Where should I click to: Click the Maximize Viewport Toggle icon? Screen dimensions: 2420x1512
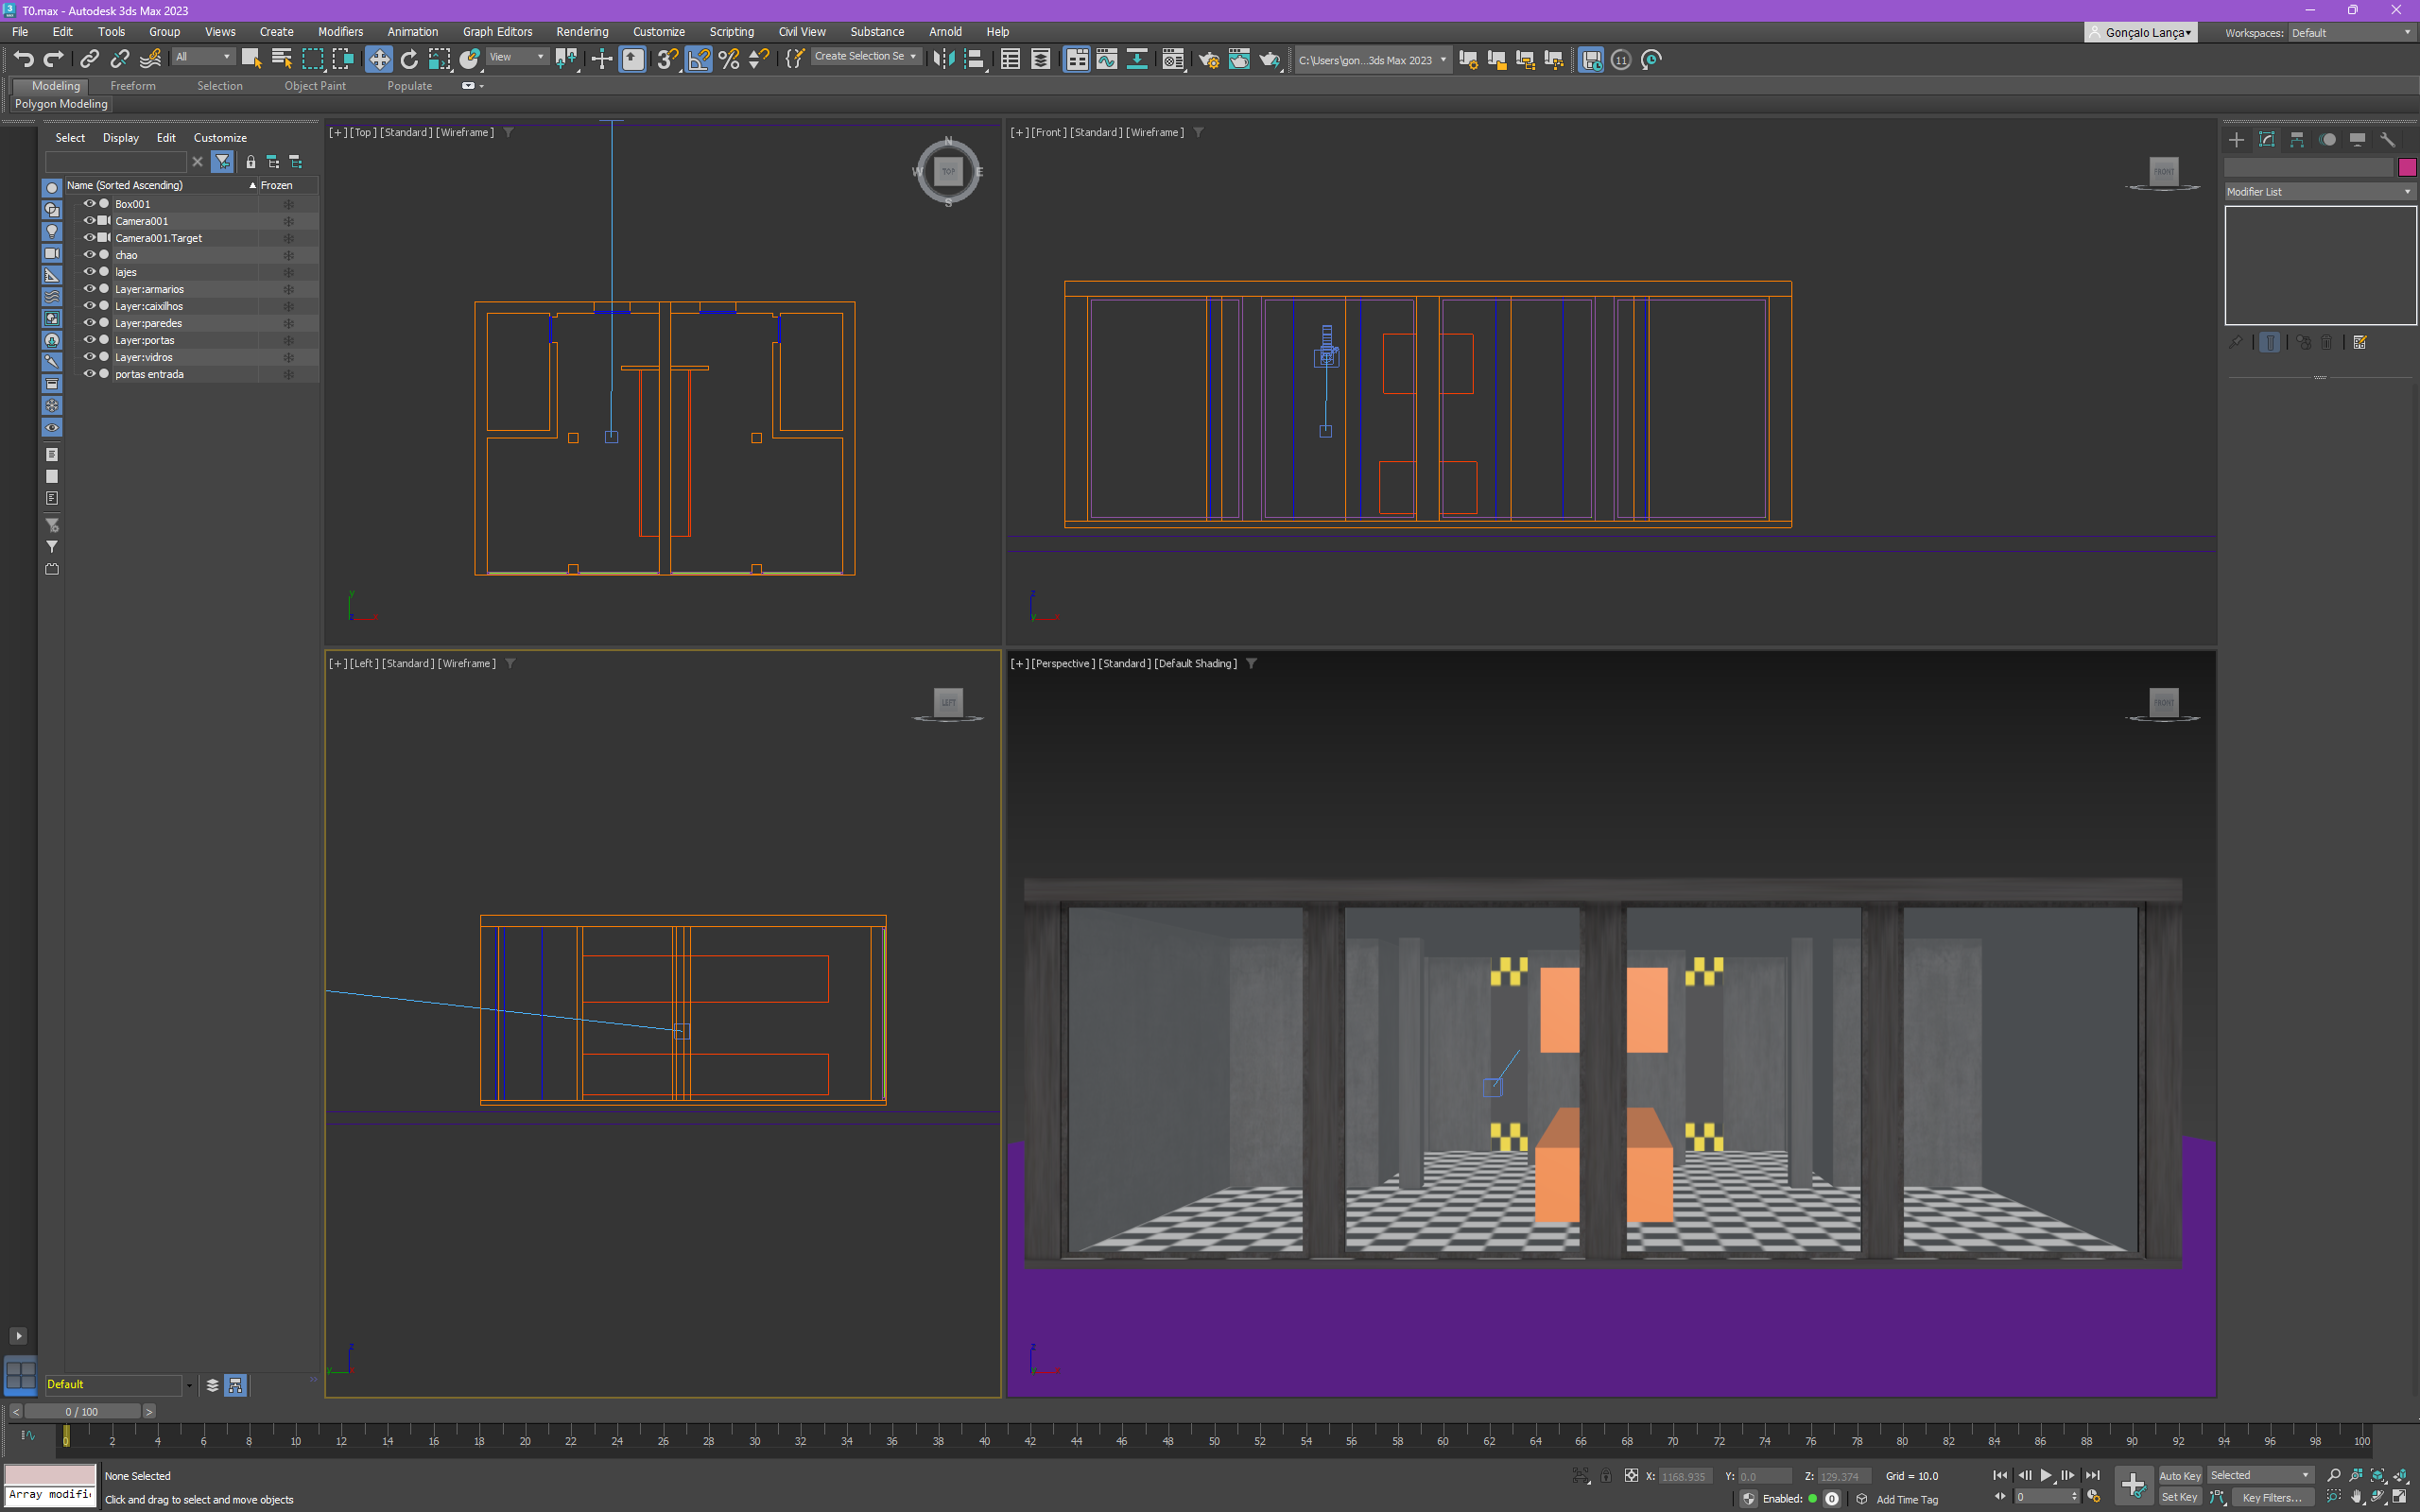(x=2399, y=1497)
